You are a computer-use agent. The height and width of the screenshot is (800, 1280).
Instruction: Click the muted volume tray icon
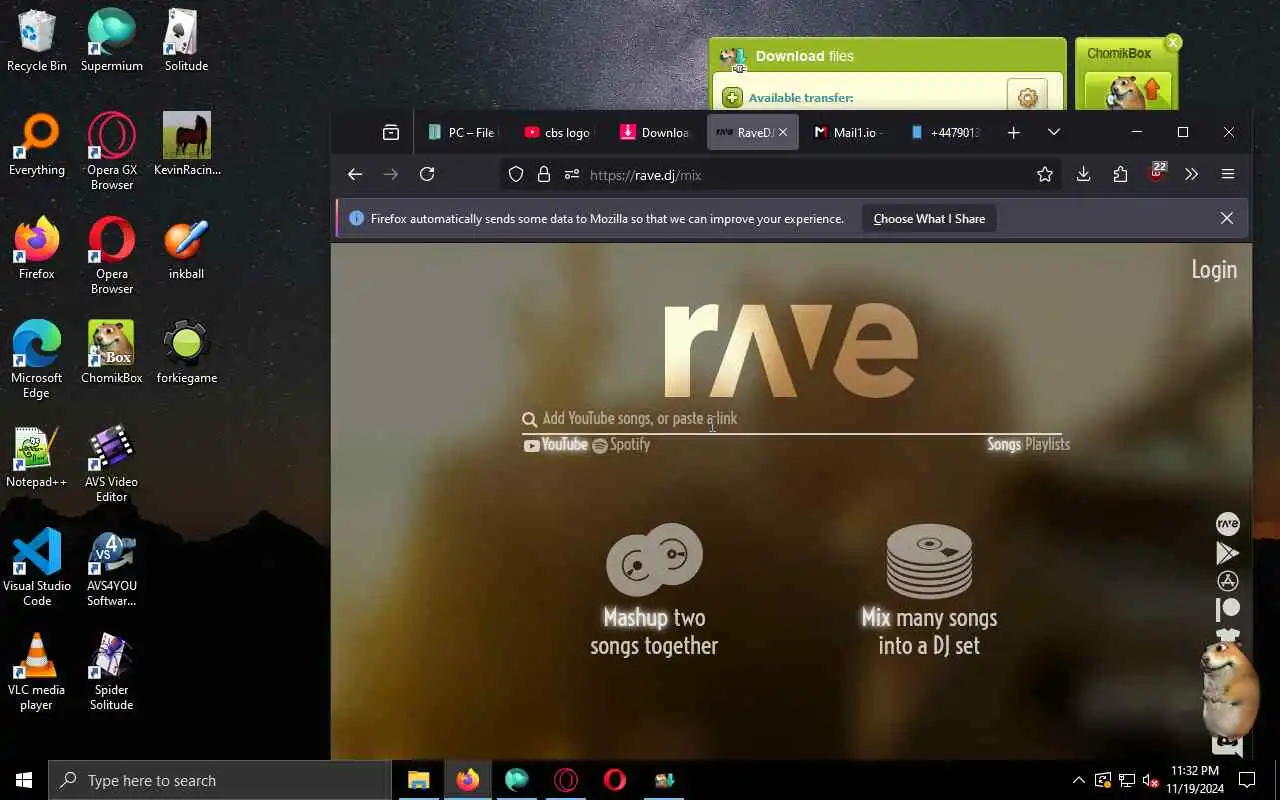click(1150, 780)
